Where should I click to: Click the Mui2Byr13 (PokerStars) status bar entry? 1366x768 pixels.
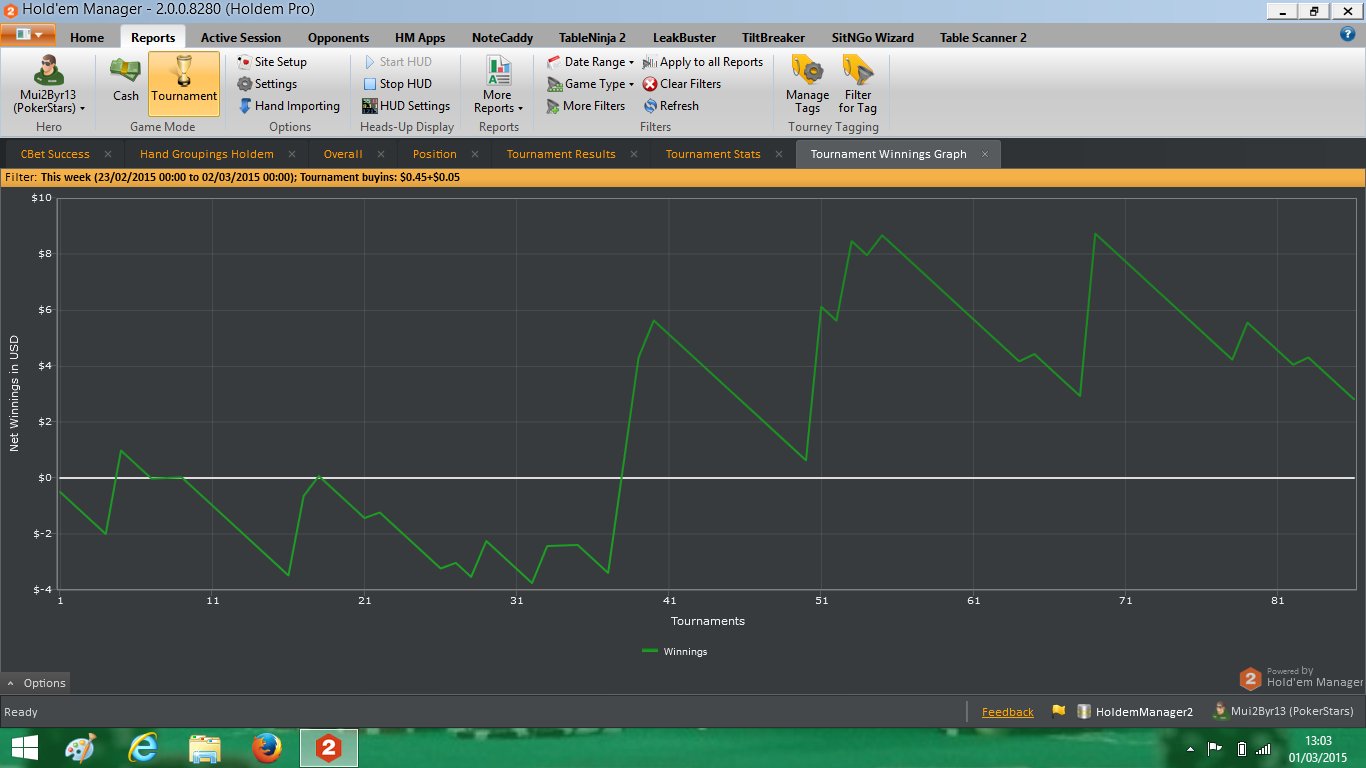[x=1283, y=711]
